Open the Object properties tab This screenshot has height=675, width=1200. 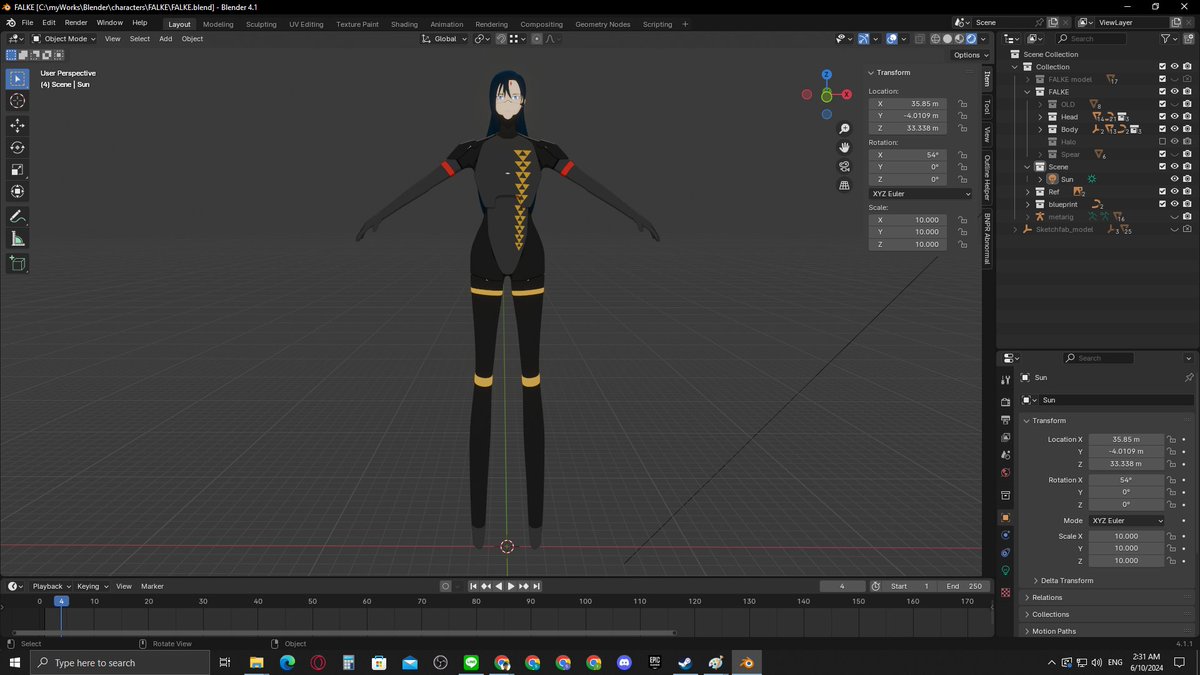pyautogui.click(x=1005, y=517)
